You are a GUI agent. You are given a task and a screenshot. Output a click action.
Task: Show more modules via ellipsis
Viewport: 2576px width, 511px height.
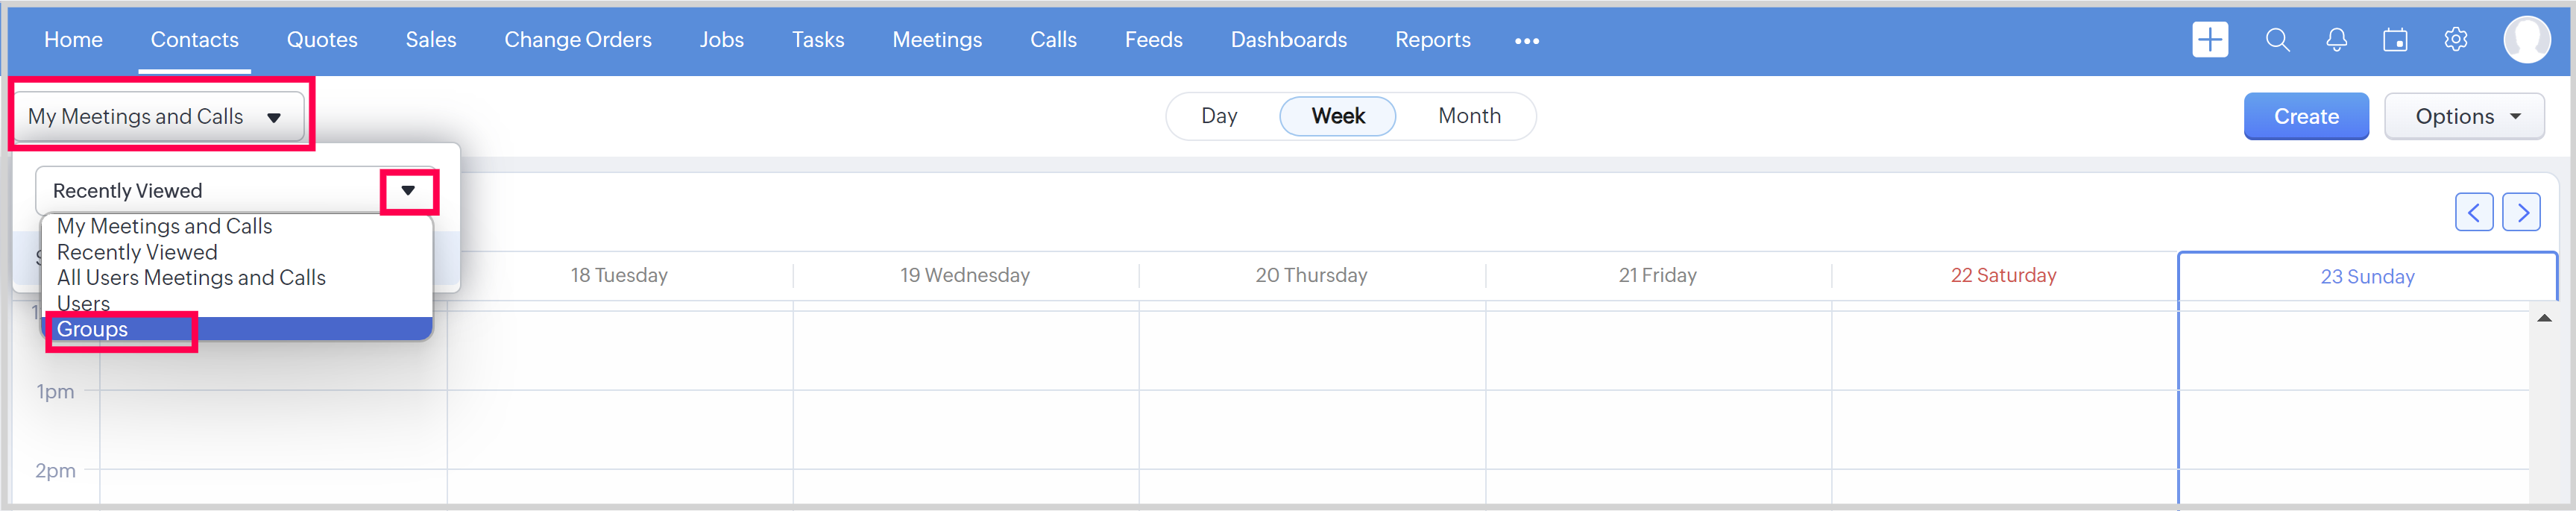click(1526, 41)
